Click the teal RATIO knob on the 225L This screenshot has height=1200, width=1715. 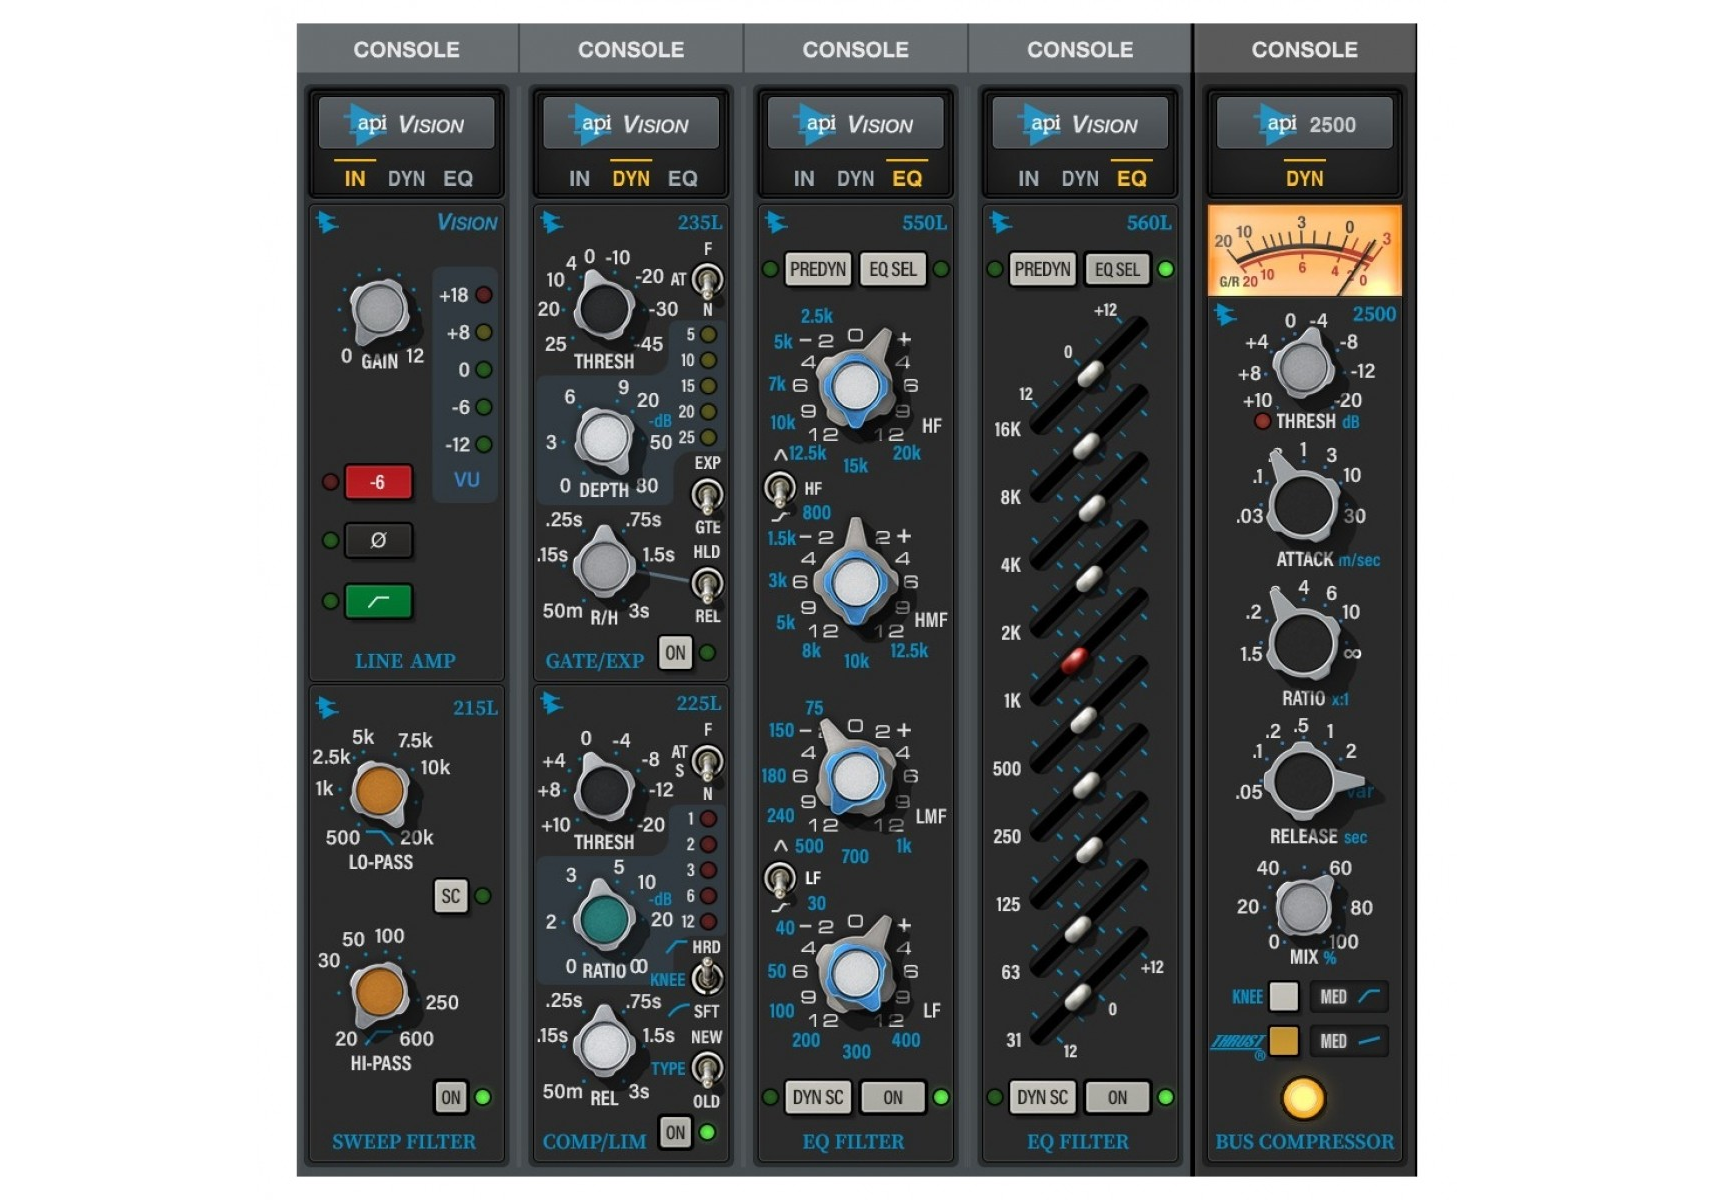(x=604, y=920)
